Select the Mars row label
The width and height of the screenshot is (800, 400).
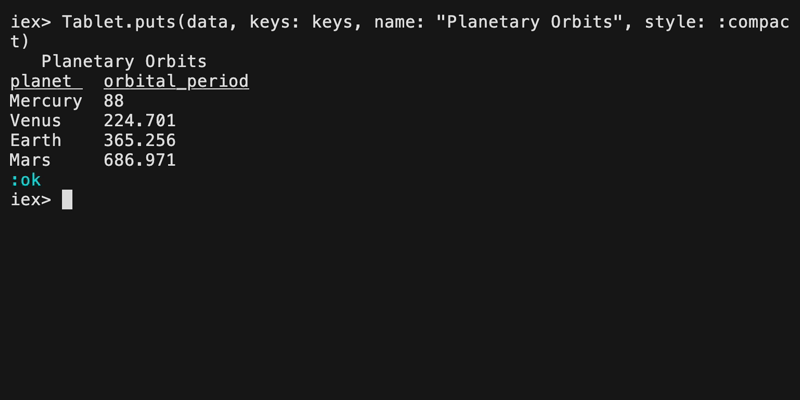[x=30, y=160]
